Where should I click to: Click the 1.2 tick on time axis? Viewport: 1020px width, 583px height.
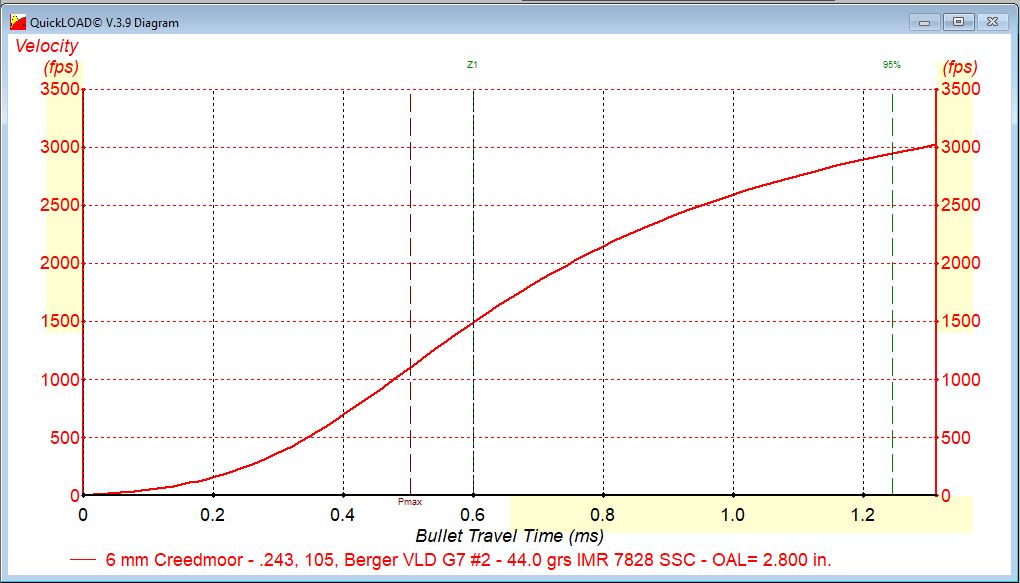pos(863,514)
